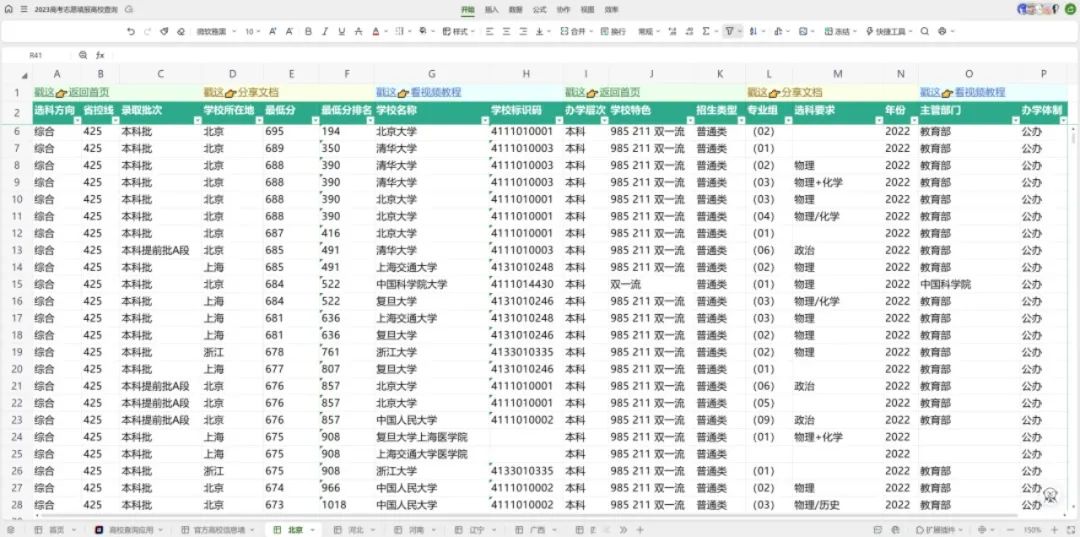Click the Redo arrow icon
Image resolution: width=1080 pixels, height=537 pixels.
click(x=147, y=32)
